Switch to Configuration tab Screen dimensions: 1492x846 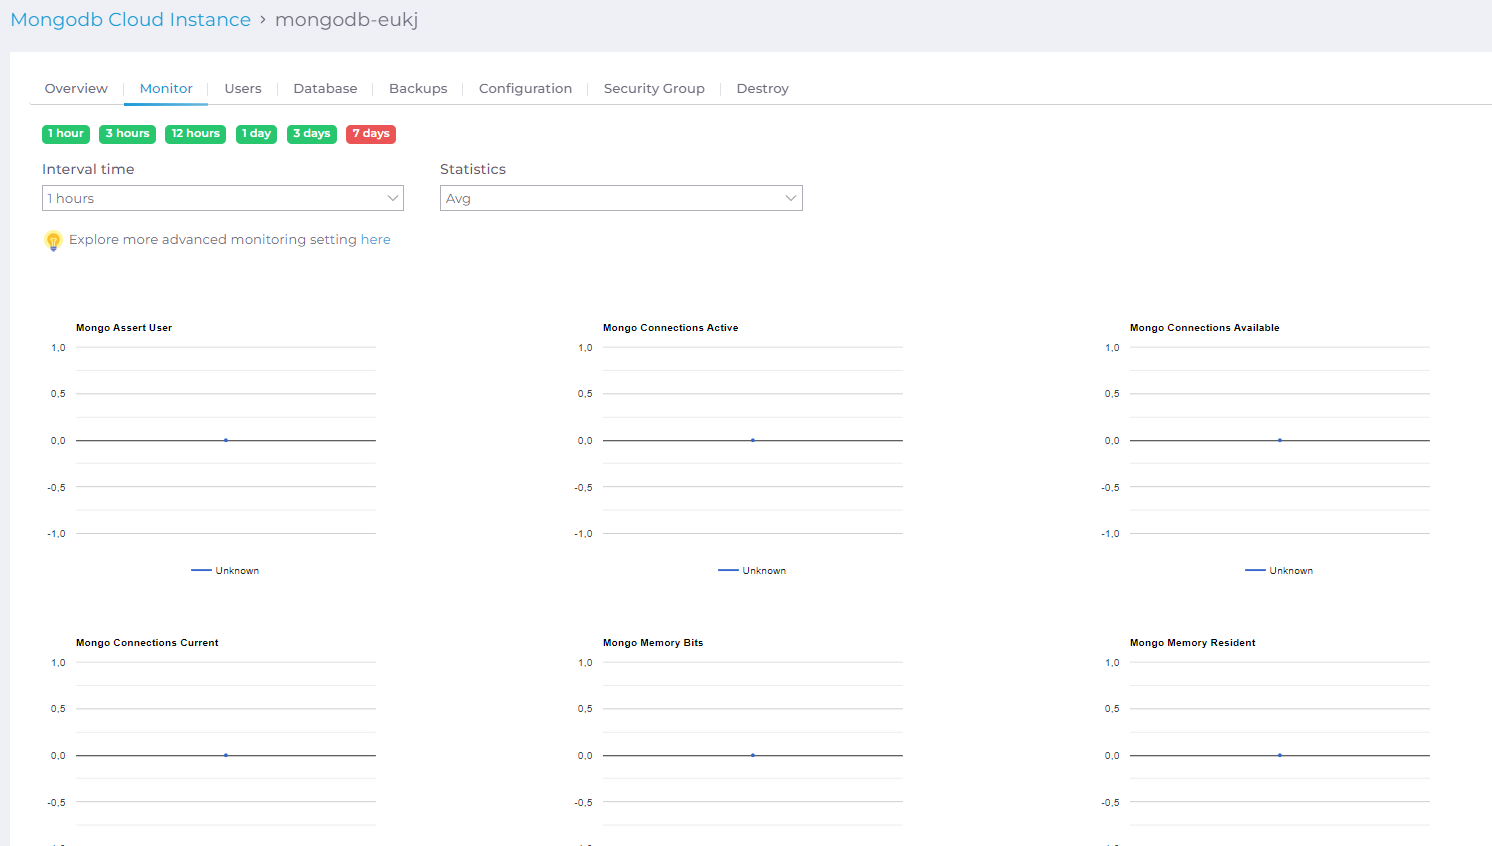pos(525,88)
